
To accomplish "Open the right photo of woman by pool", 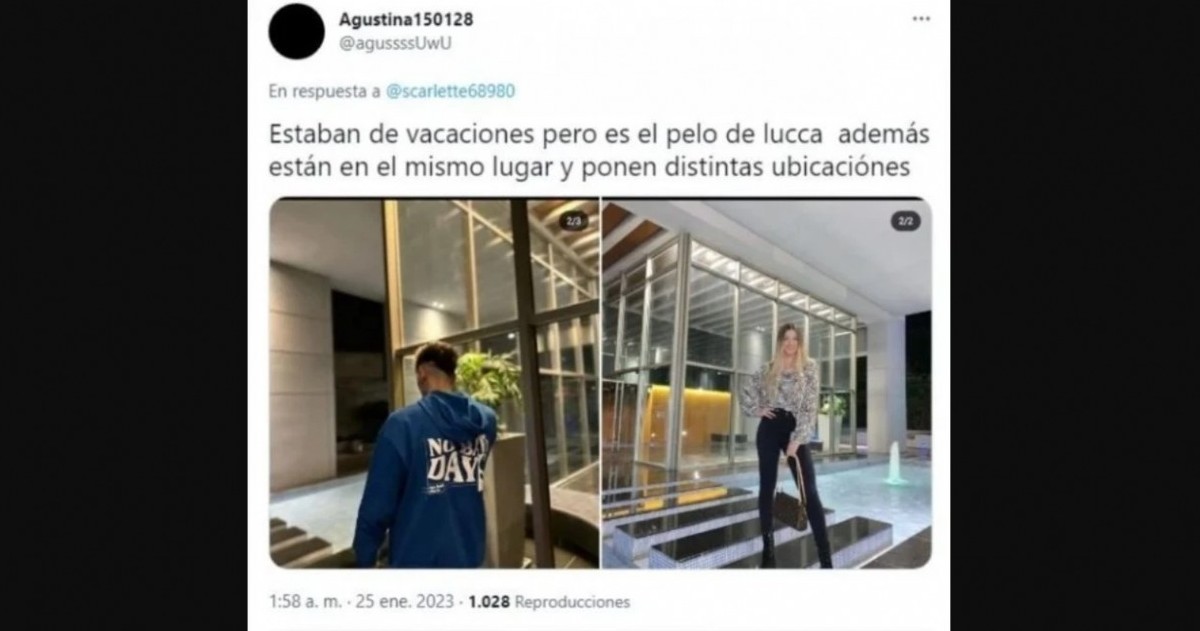I will coord(767,383).
